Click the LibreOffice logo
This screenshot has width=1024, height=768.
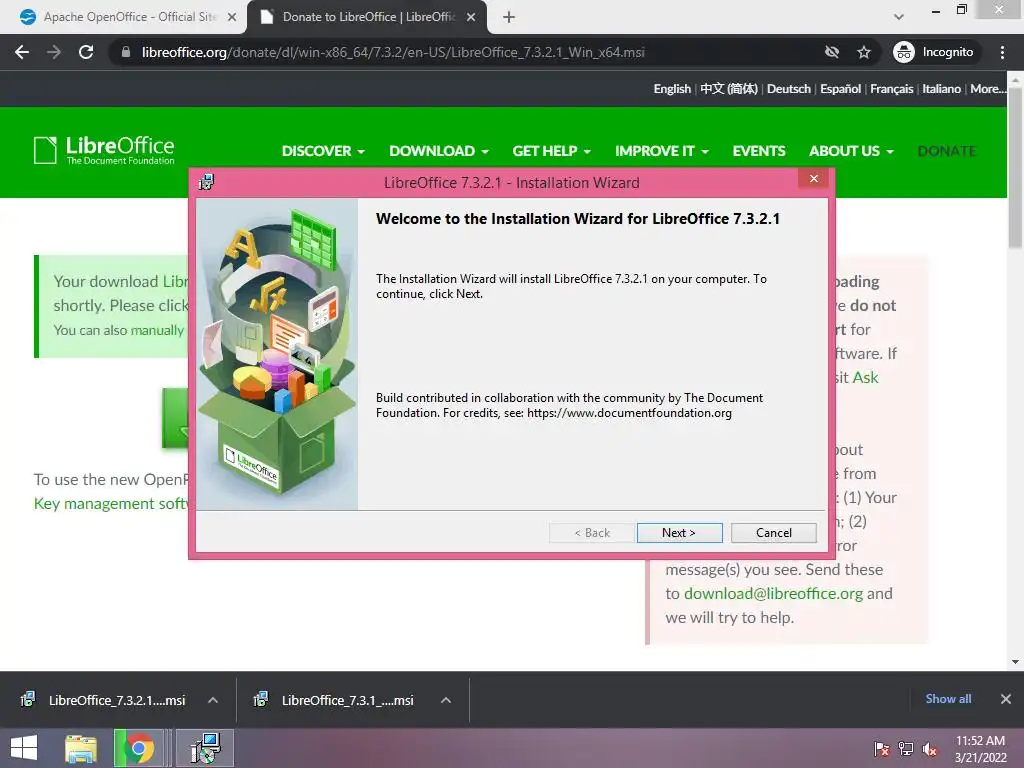point(104,150)
